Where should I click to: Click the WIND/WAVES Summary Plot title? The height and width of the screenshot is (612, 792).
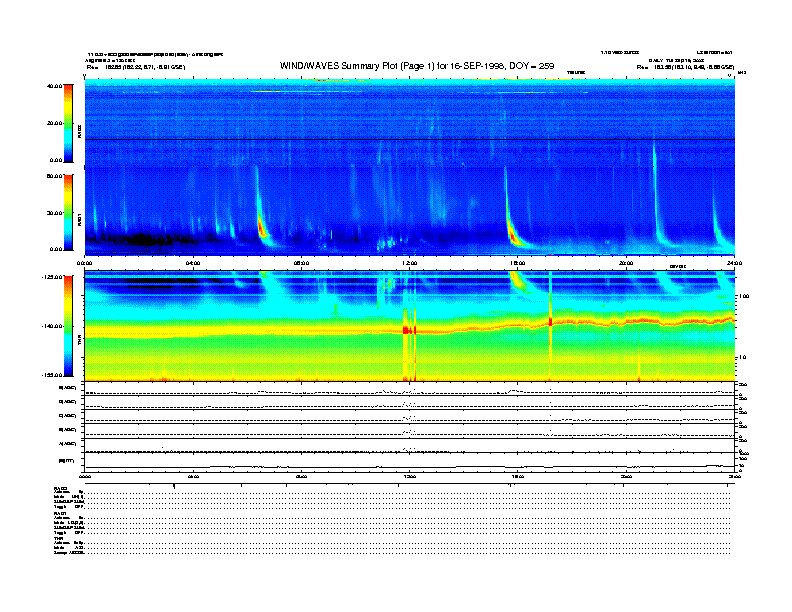[409, 67]
